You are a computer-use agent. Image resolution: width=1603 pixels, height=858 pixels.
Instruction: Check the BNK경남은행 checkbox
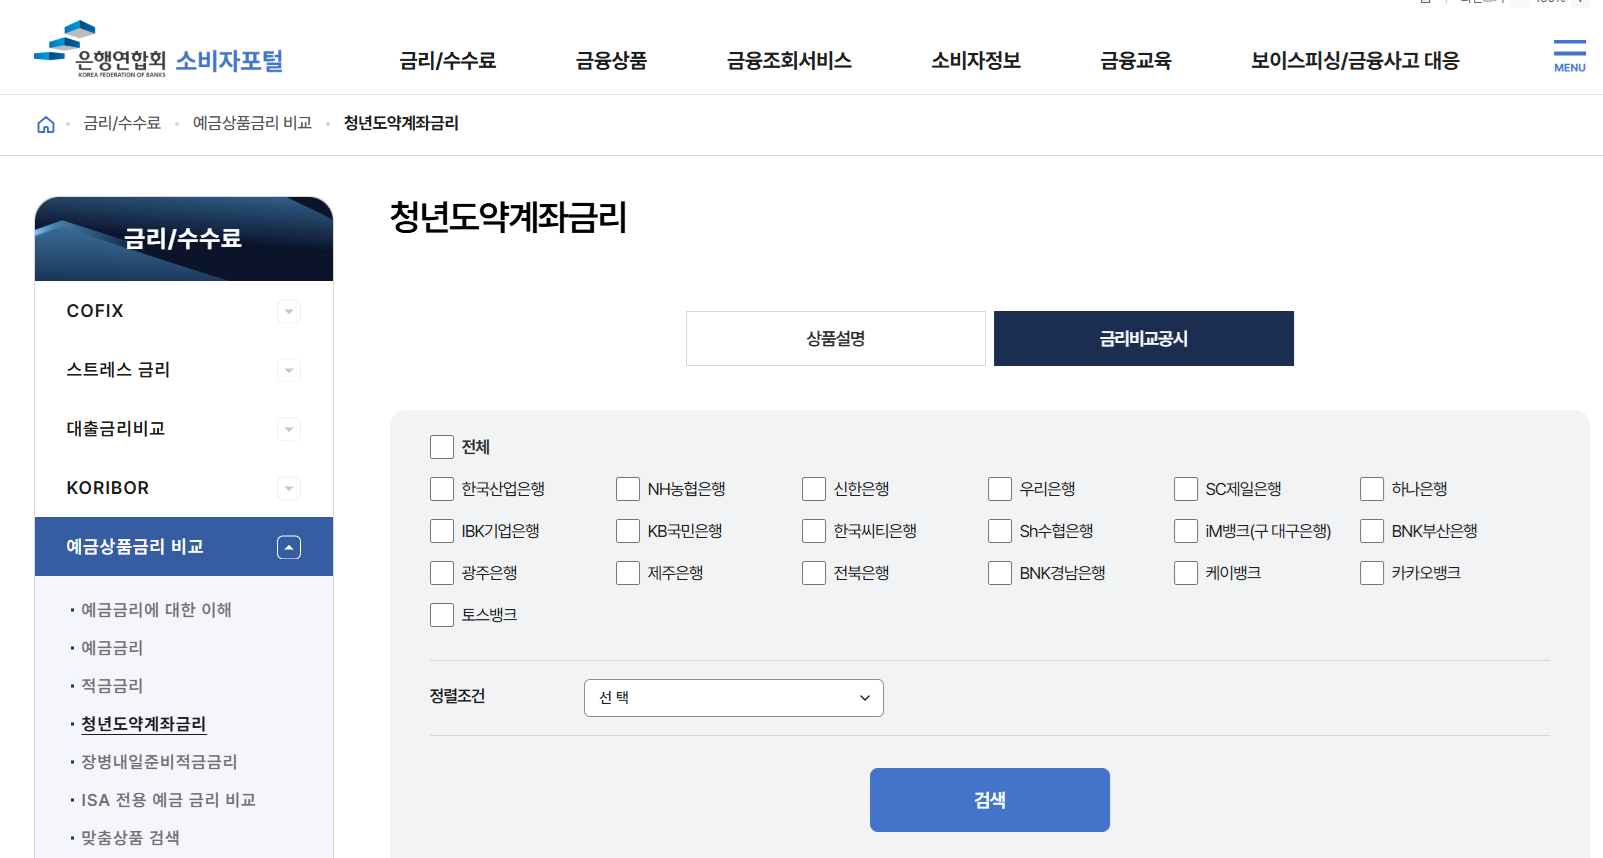click(x=1000, y=573)
